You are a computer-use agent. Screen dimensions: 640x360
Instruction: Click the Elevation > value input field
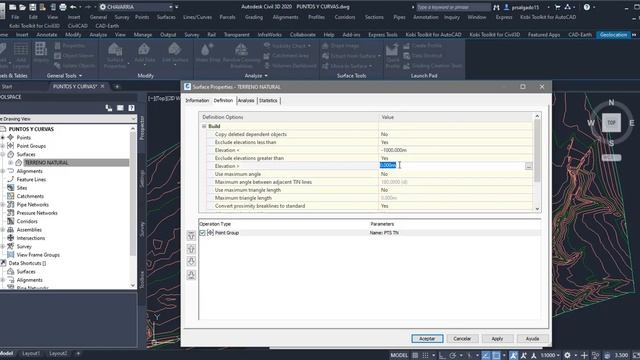point(452,166)
